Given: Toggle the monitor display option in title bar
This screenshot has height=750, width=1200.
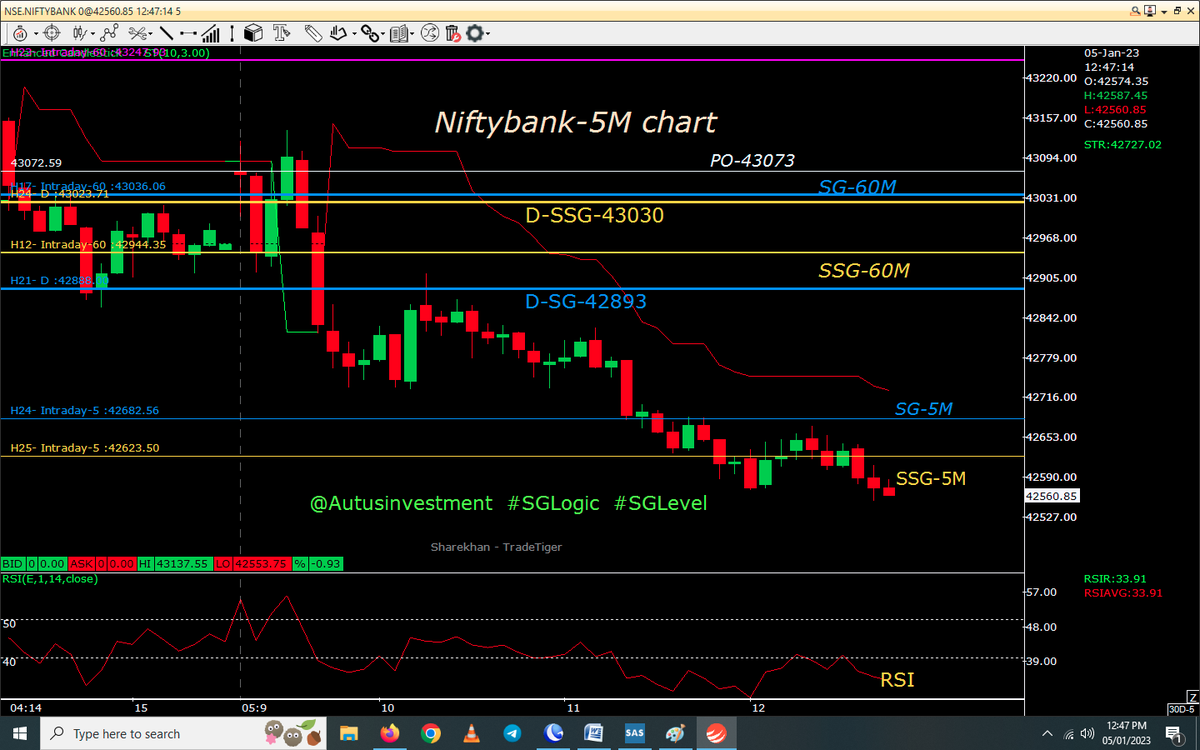Looking at the screenshot, I should [x=1150, y=8].
